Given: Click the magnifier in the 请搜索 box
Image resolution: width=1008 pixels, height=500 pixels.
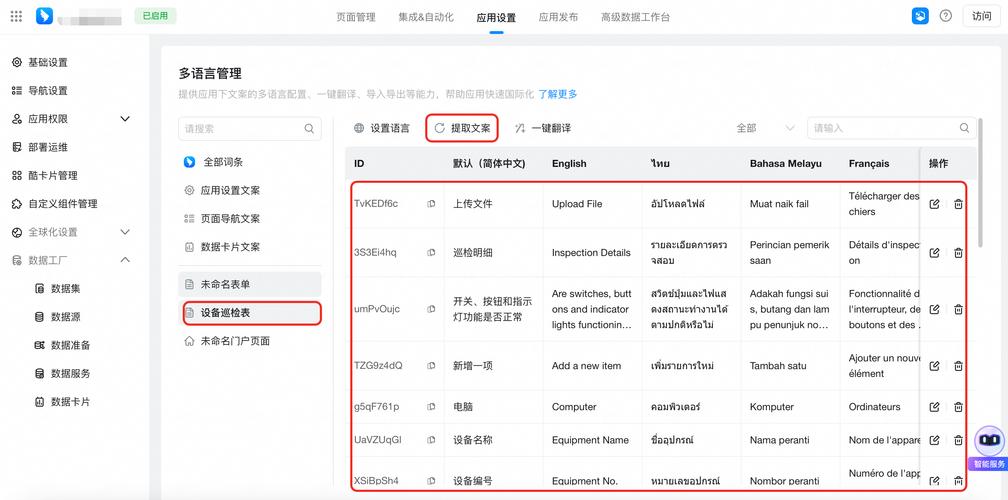Looking at the screenshot, I should click(x=309, y=129).
